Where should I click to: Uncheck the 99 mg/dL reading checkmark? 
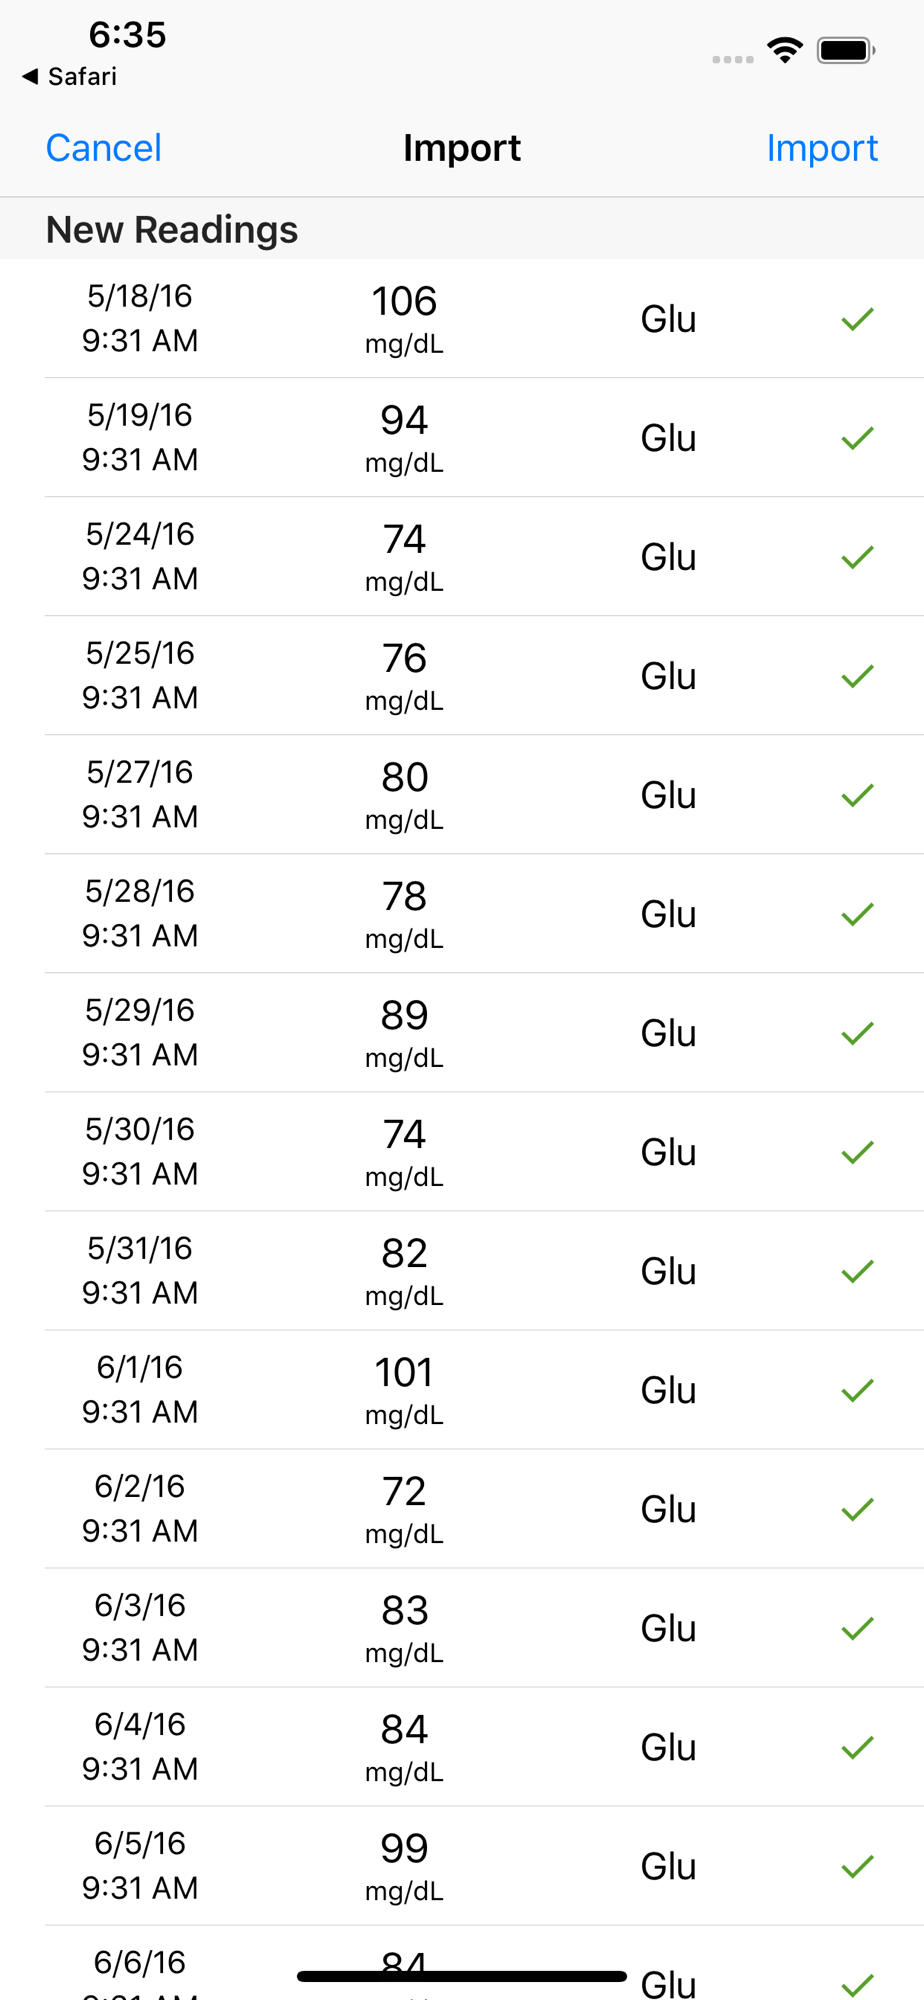(857, 1866)
